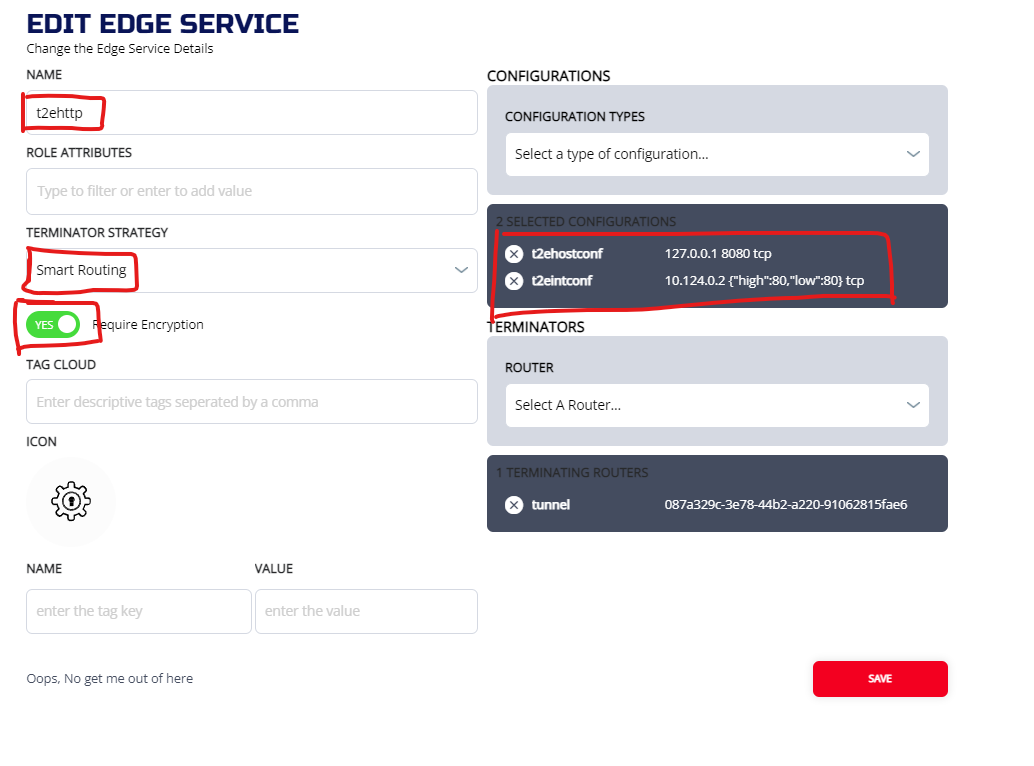Focus the Role Attributes input field

pos(251,191)
